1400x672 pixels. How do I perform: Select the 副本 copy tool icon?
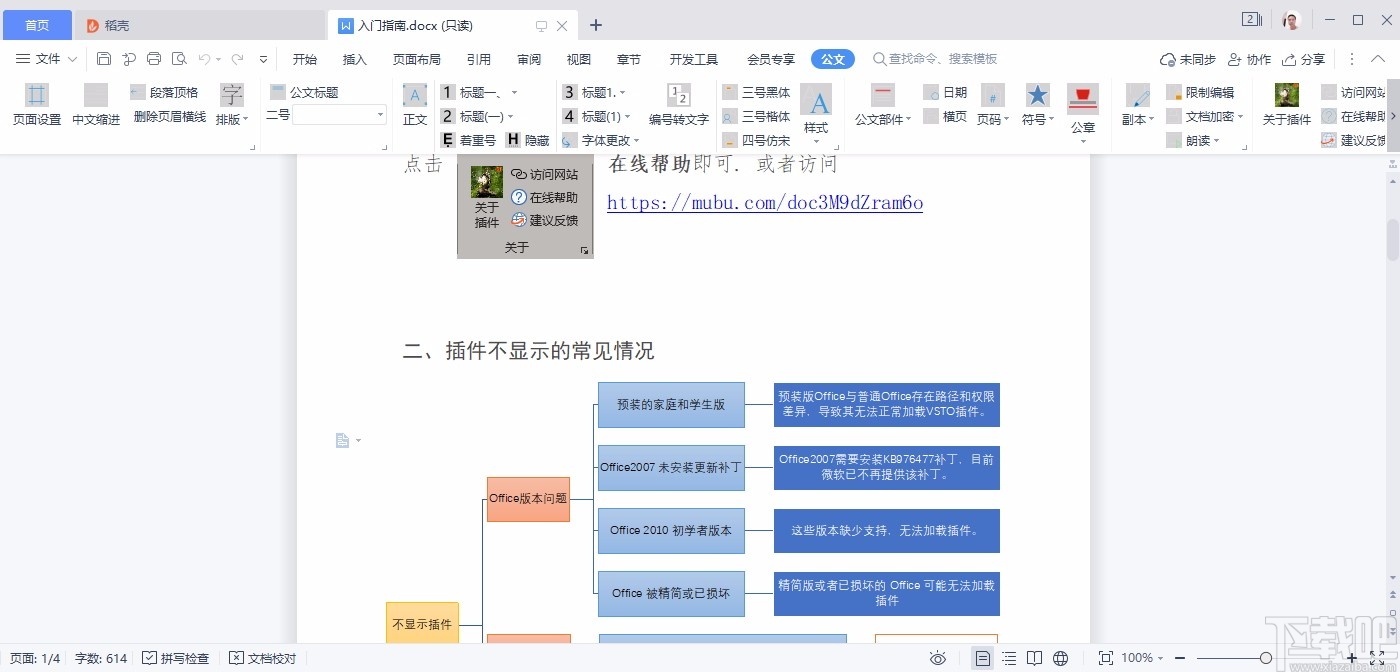pos(1136,105)
